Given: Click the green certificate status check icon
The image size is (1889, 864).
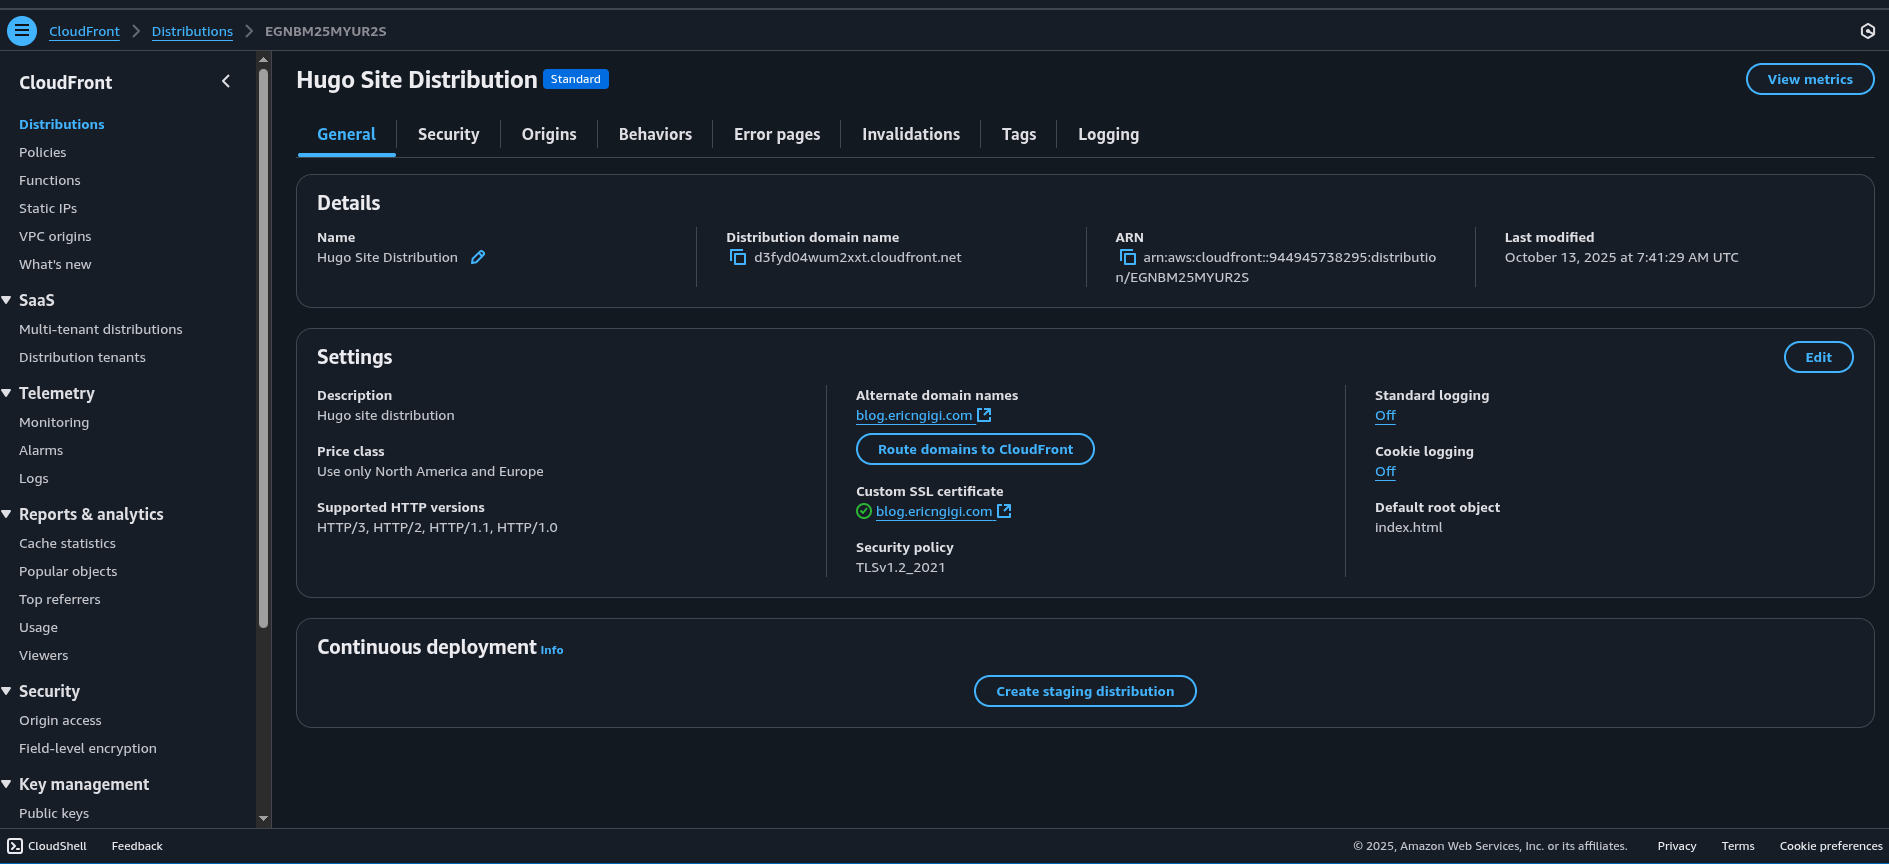Looking at the screenshot, I should tap(864, 511).
